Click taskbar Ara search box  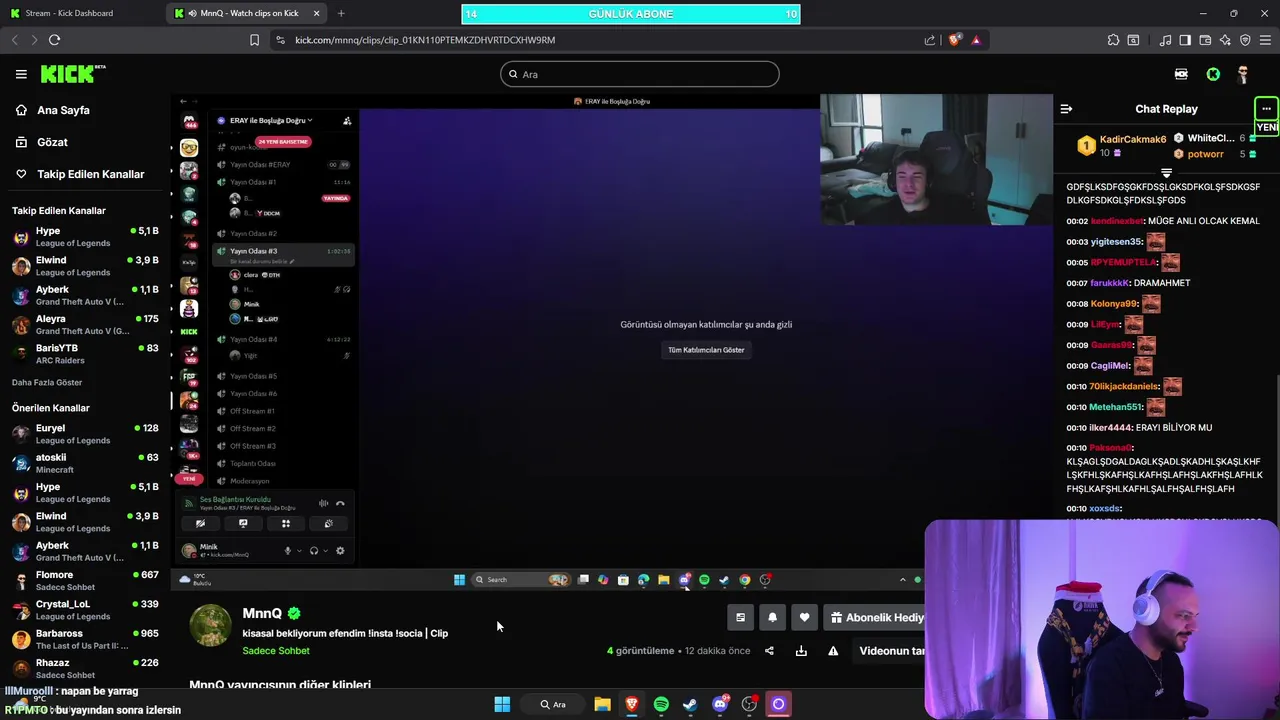[x=554, y=704]
